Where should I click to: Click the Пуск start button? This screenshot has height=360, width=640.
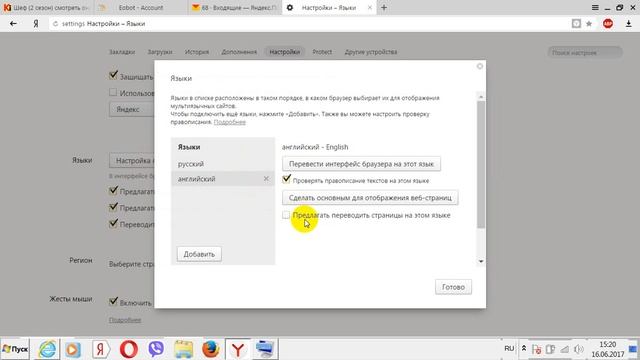point(15,349)
